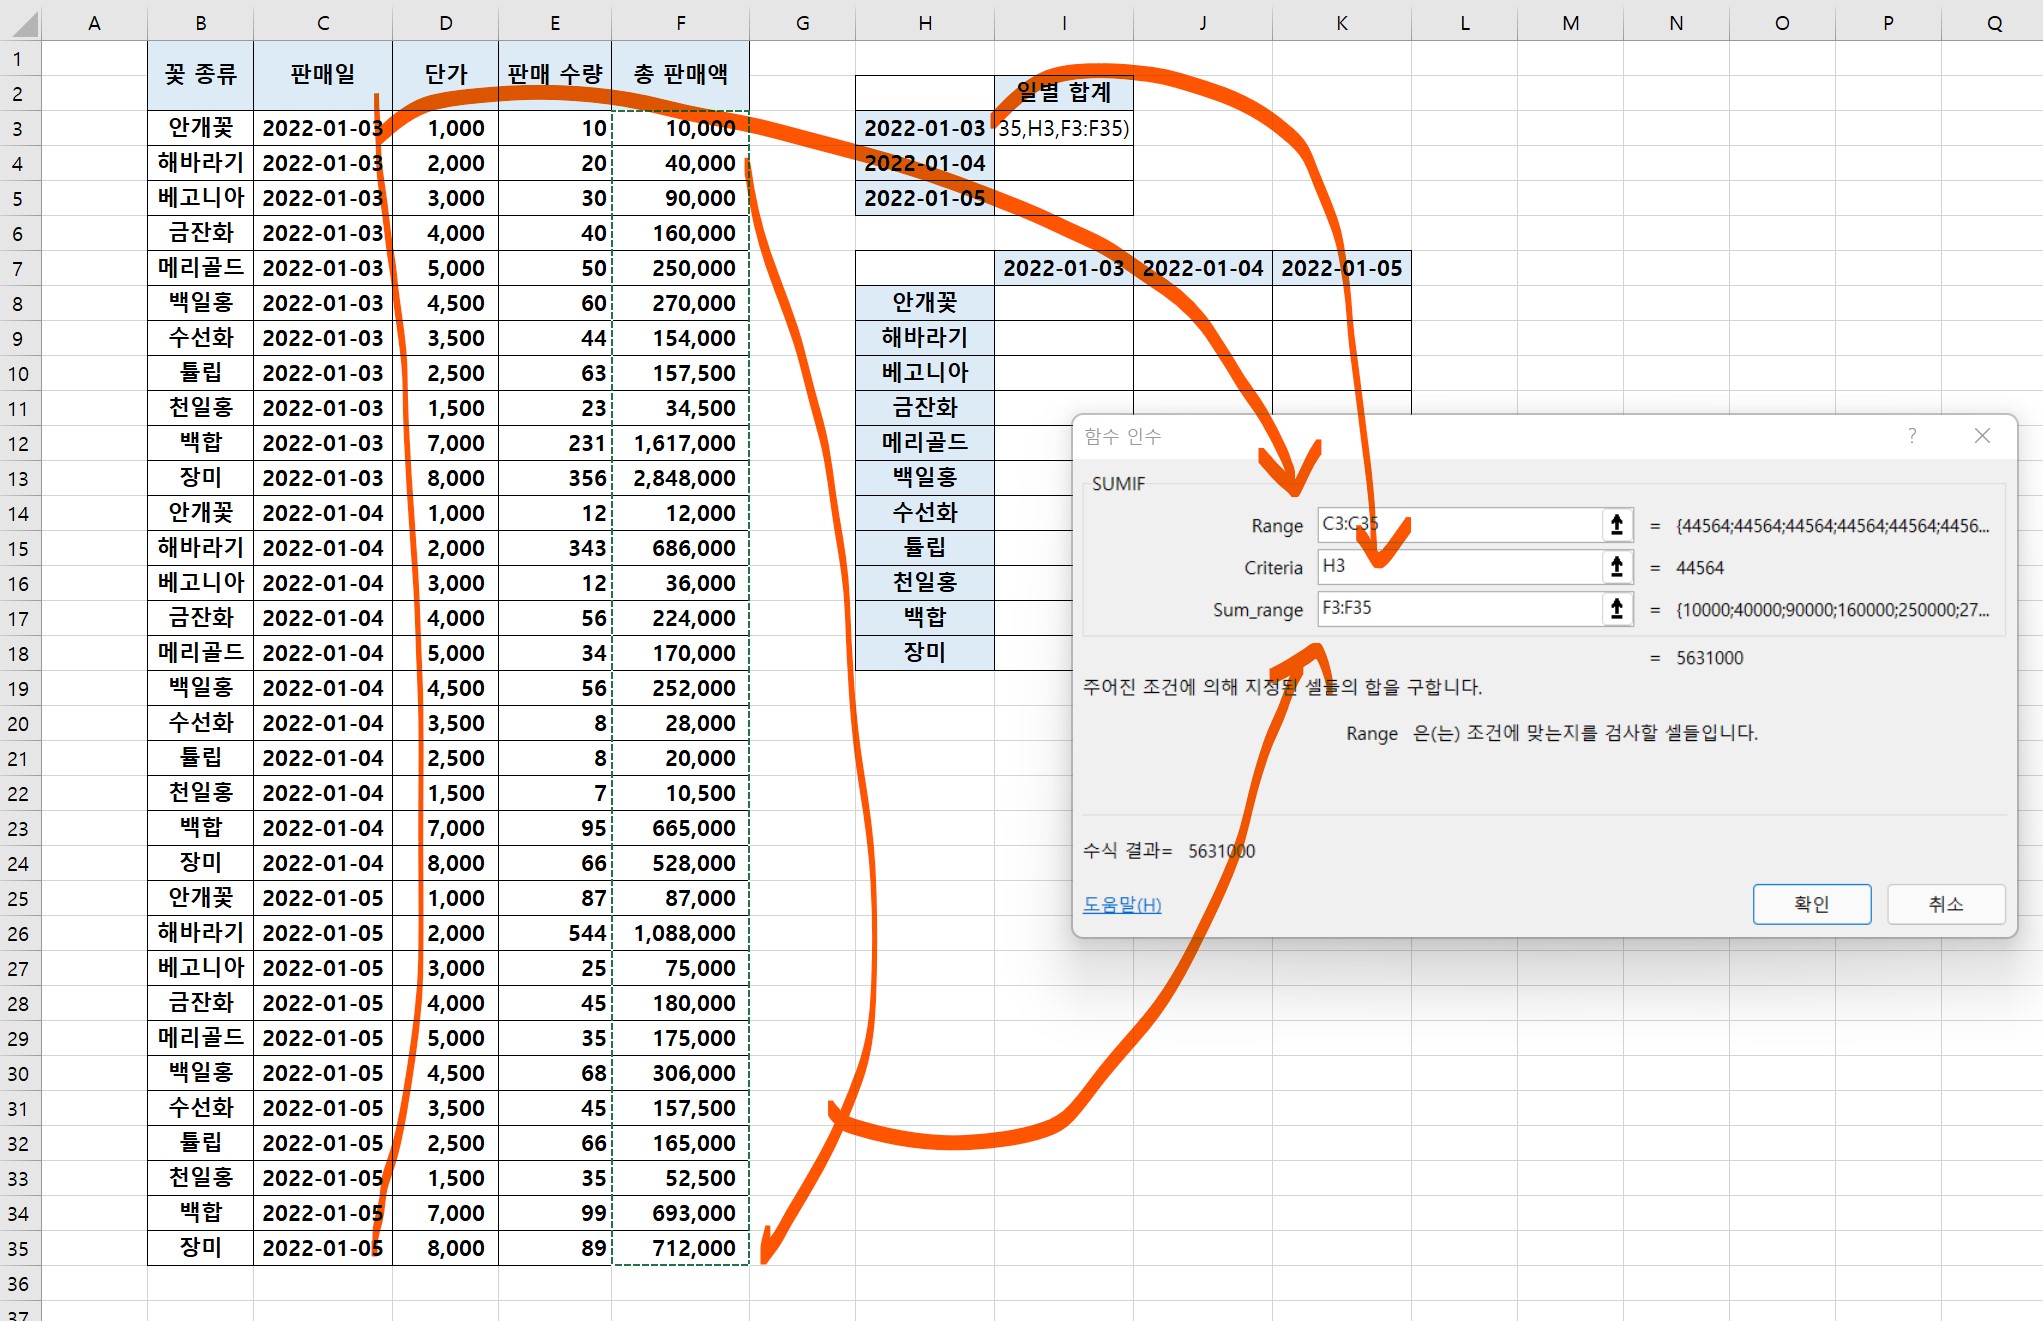Select date cell 2022-01-04 in column H

coord(924,164)
